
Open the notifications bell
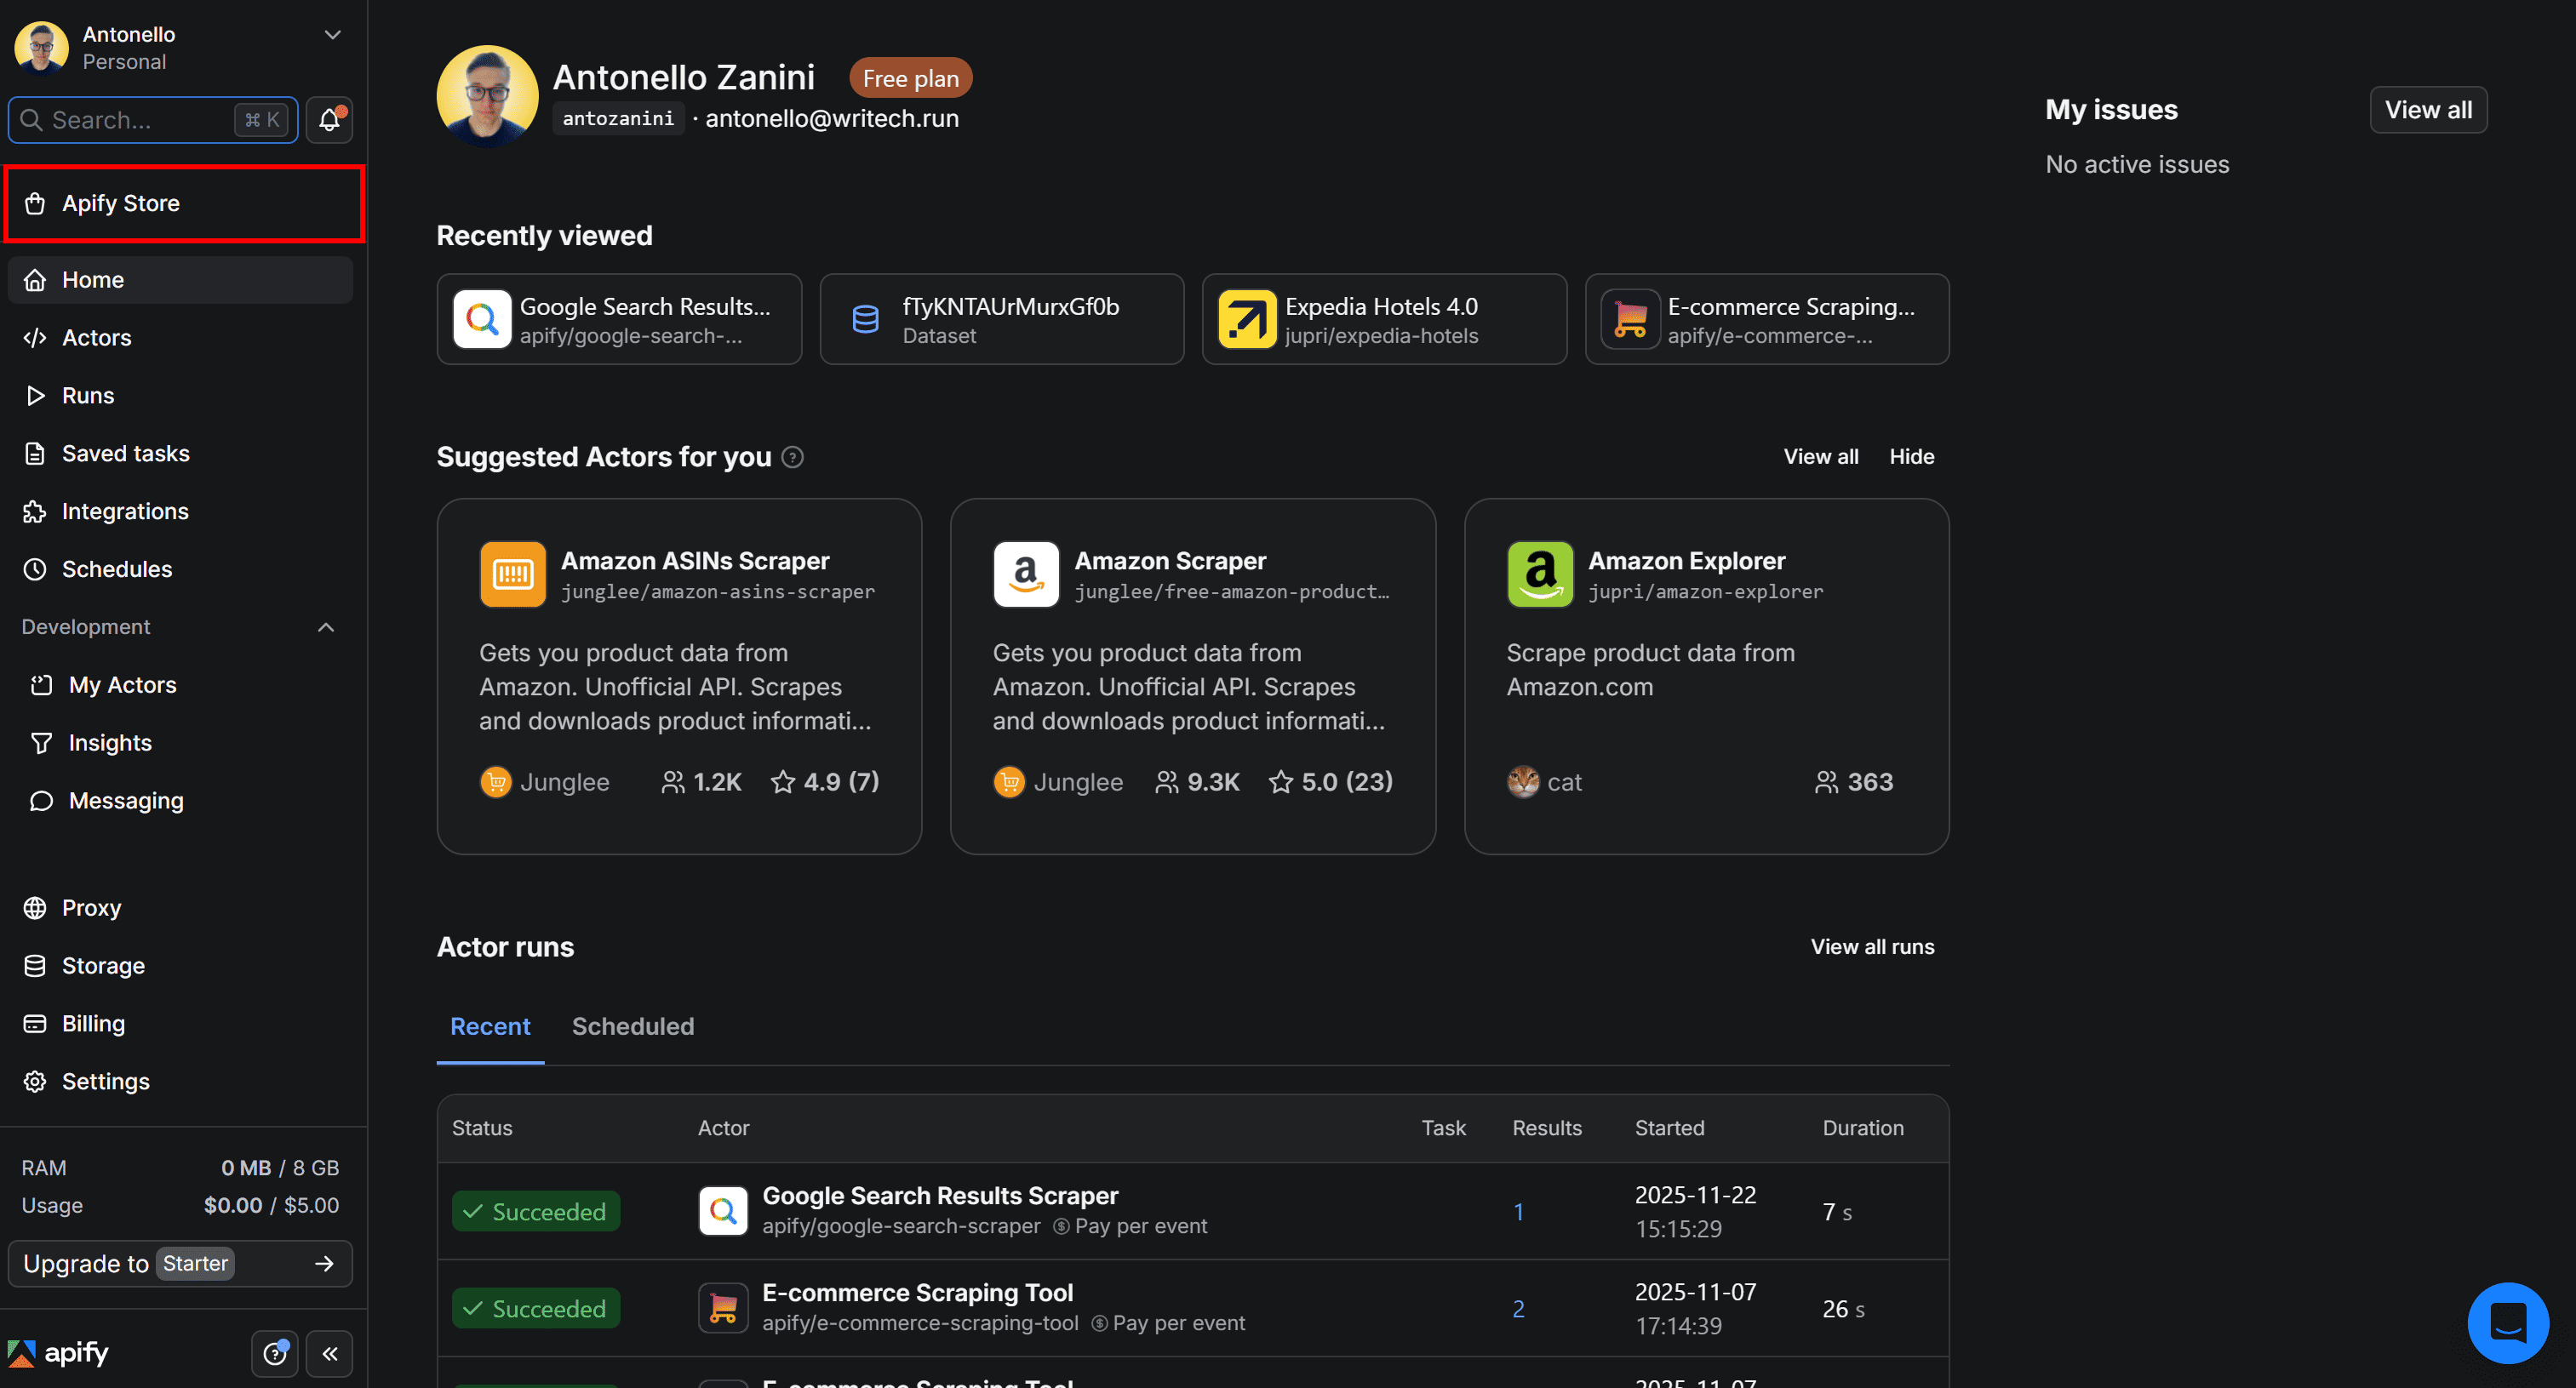(329, 119)
